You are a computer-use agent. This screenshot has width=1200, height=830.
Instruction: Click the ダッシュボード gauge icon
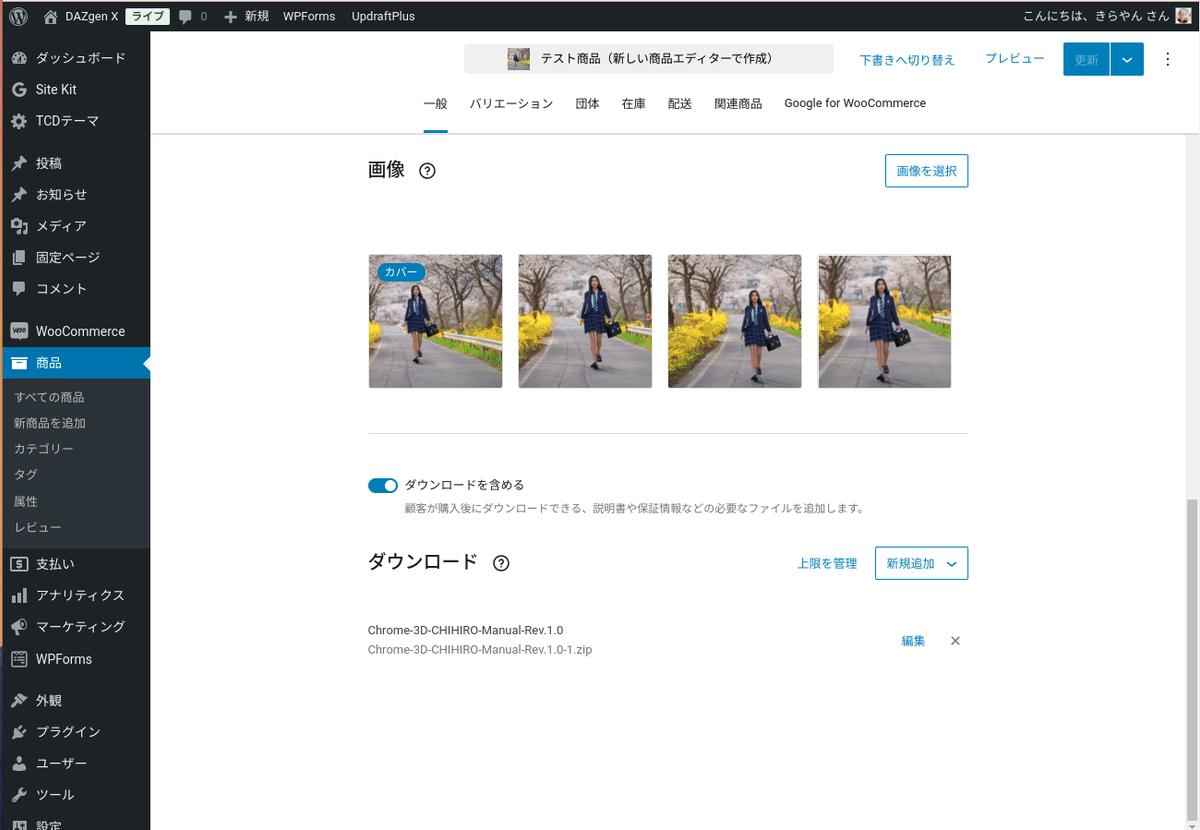click(19, 58)
